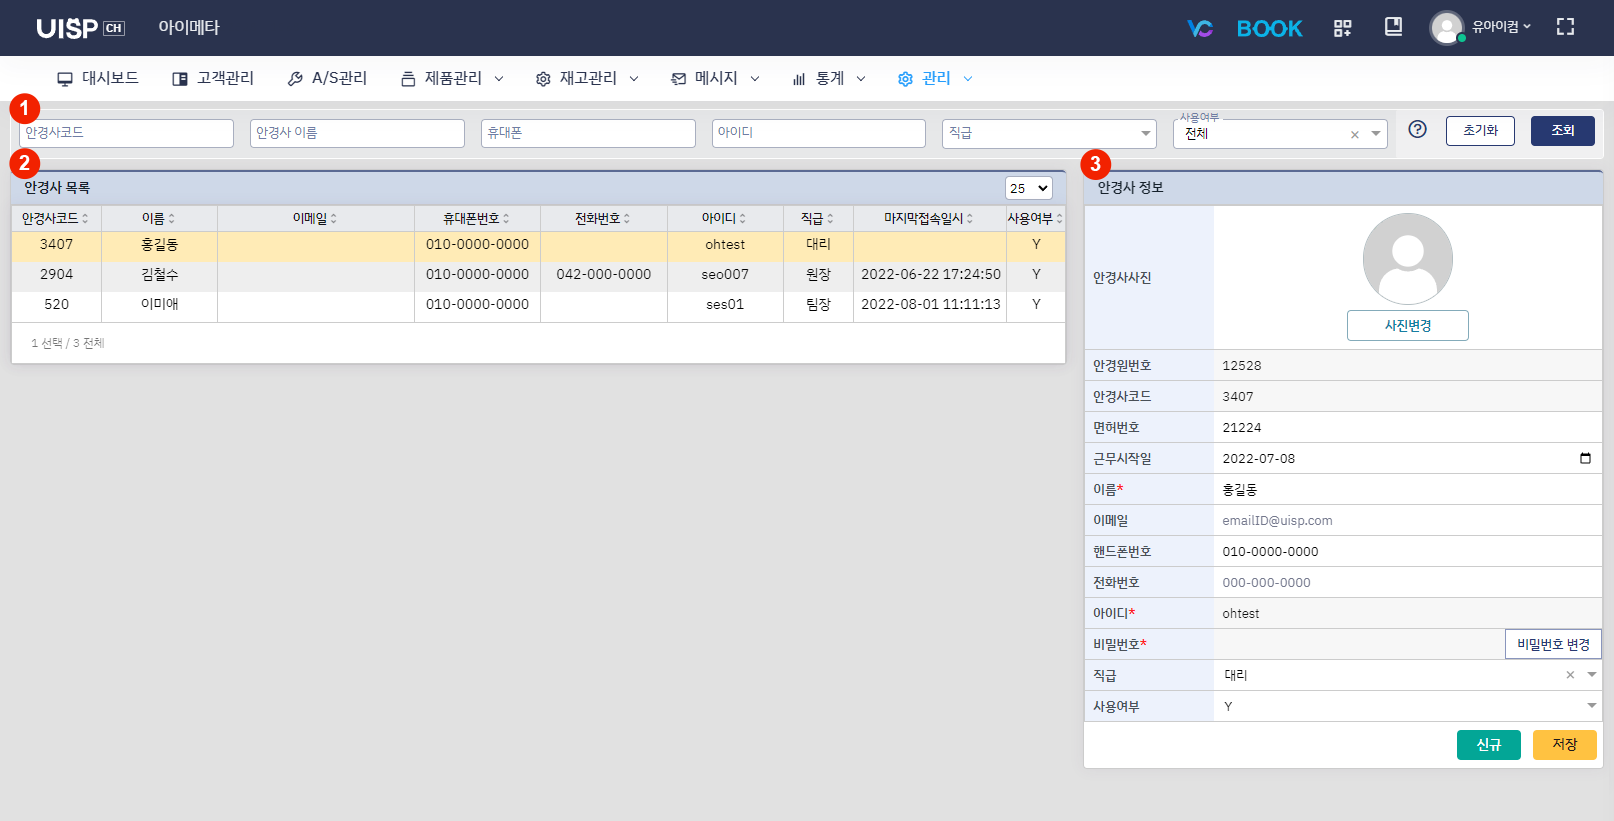Click the 사진변경 button
This screenshot has height=821, width=1614.
coord(1407,326)
